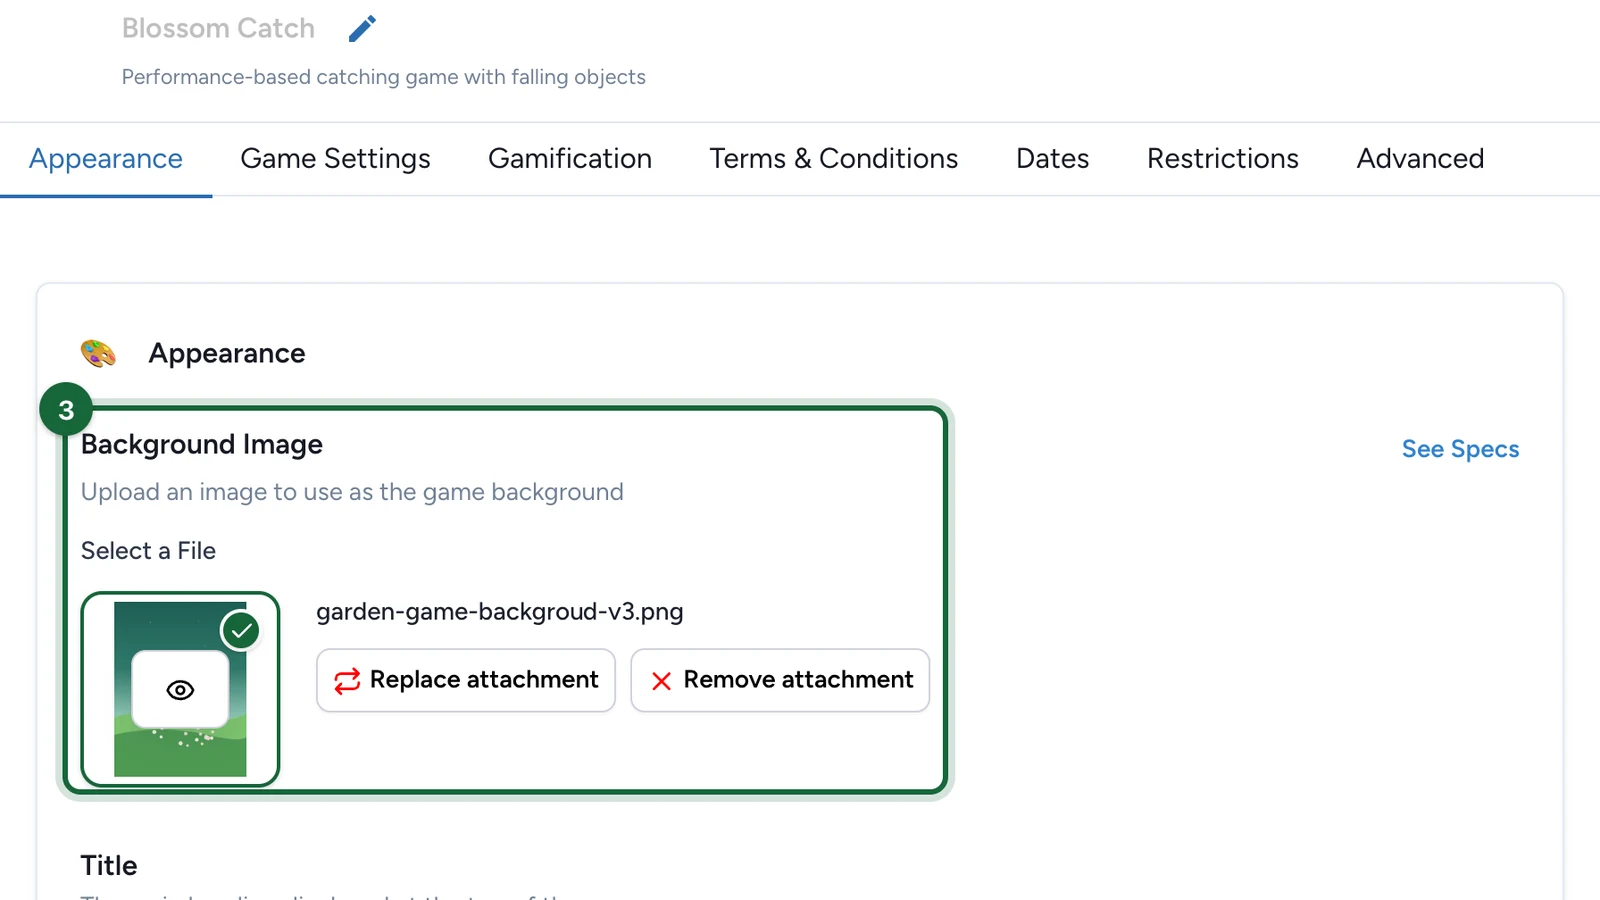The image size is (1600, 900).
Task: Click the Select a File label
Action: click(x=148, y=551)
